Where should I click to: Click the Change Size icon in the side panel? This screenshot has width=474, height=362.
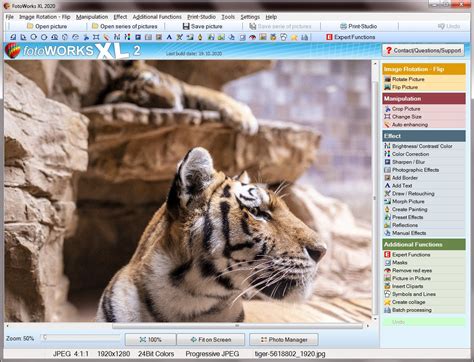click(x=387, y=117)
